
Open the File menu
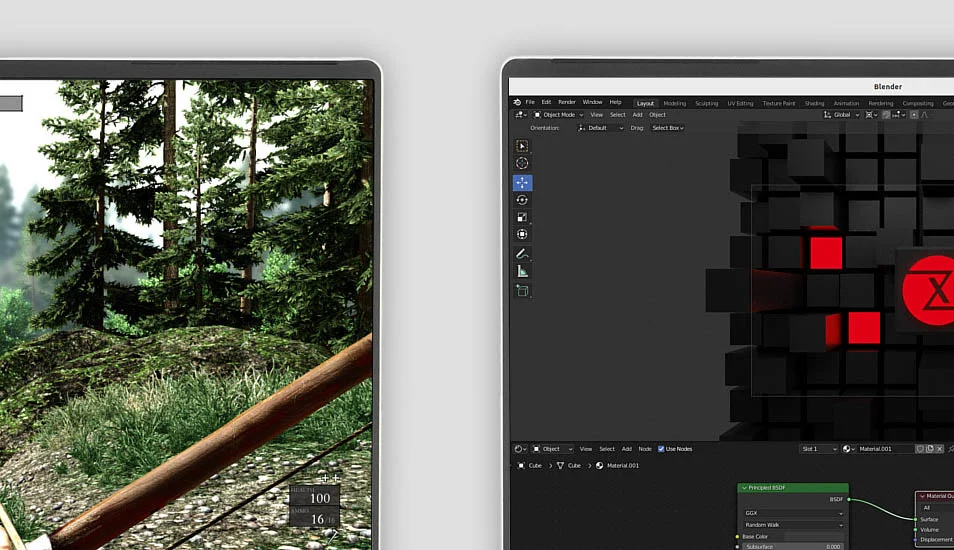click(x=530, y=102)
